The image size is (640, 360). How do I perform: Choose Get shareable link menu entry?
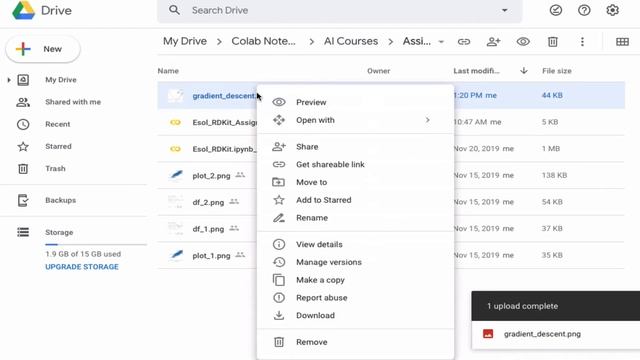pyautogui.click(x=356, y=164)
